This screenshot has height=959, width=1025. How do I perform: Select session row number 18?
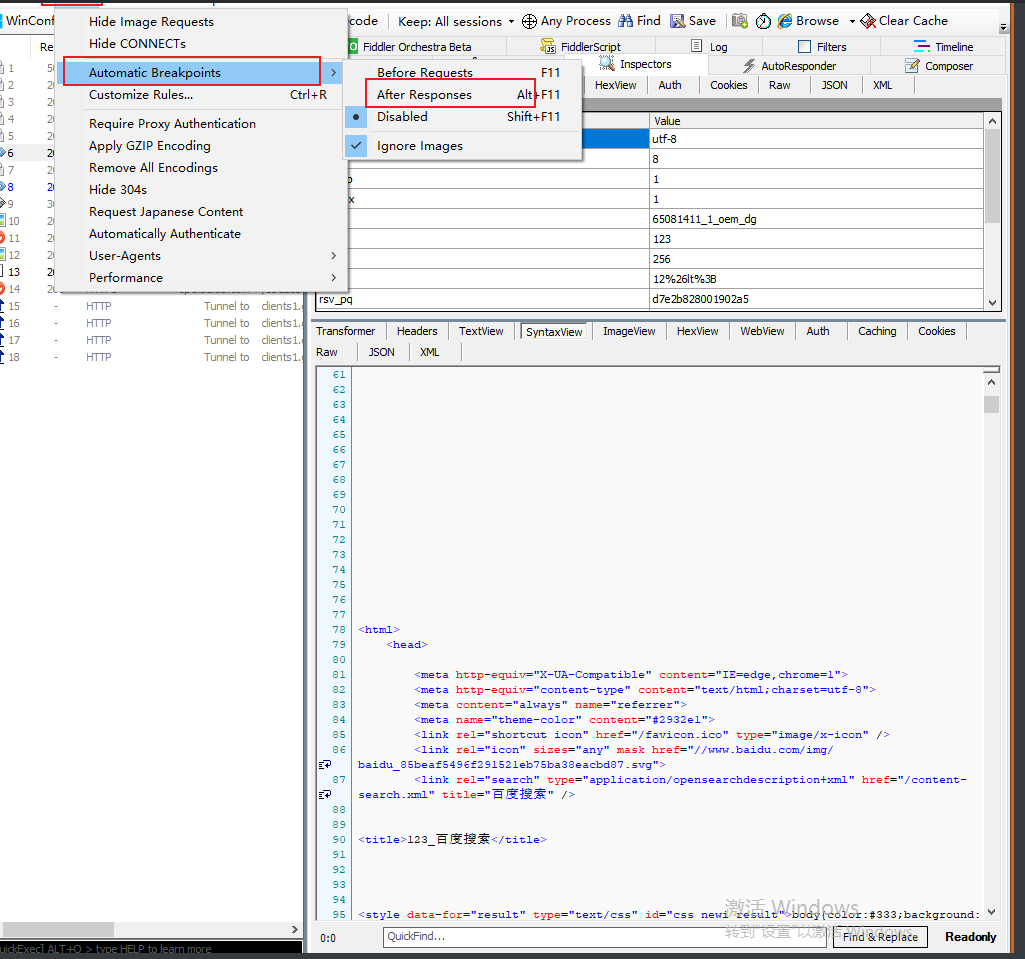click(152, 357)
